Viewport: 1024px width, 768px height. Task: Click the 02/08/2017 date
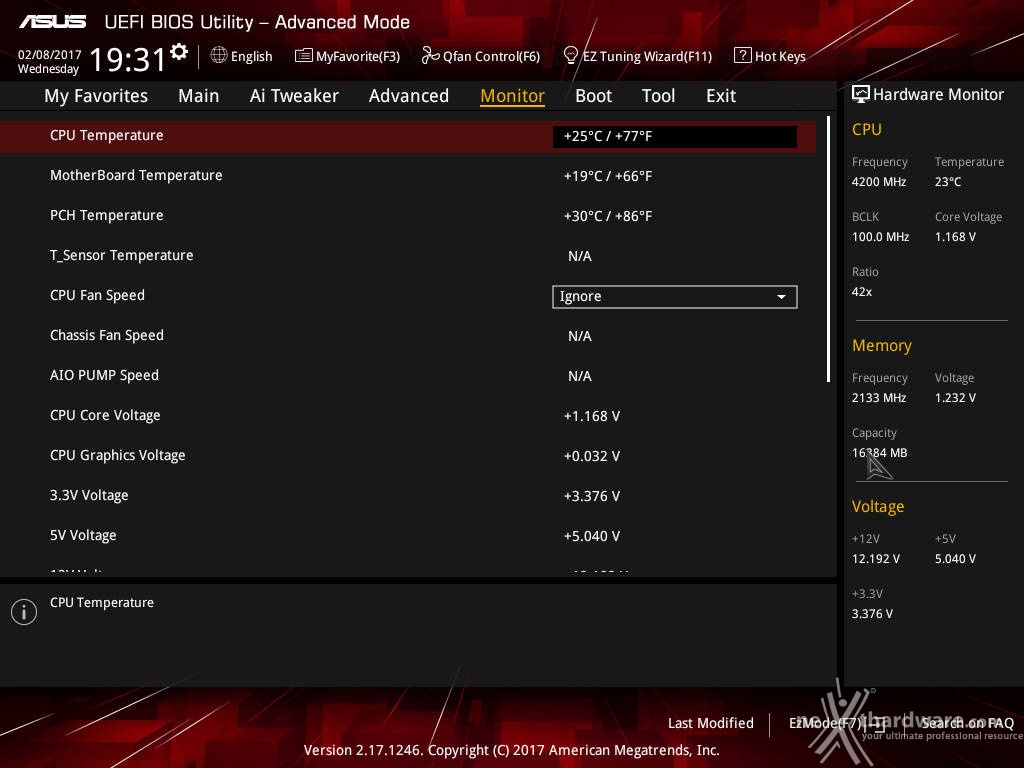click(x=50, y=55)
